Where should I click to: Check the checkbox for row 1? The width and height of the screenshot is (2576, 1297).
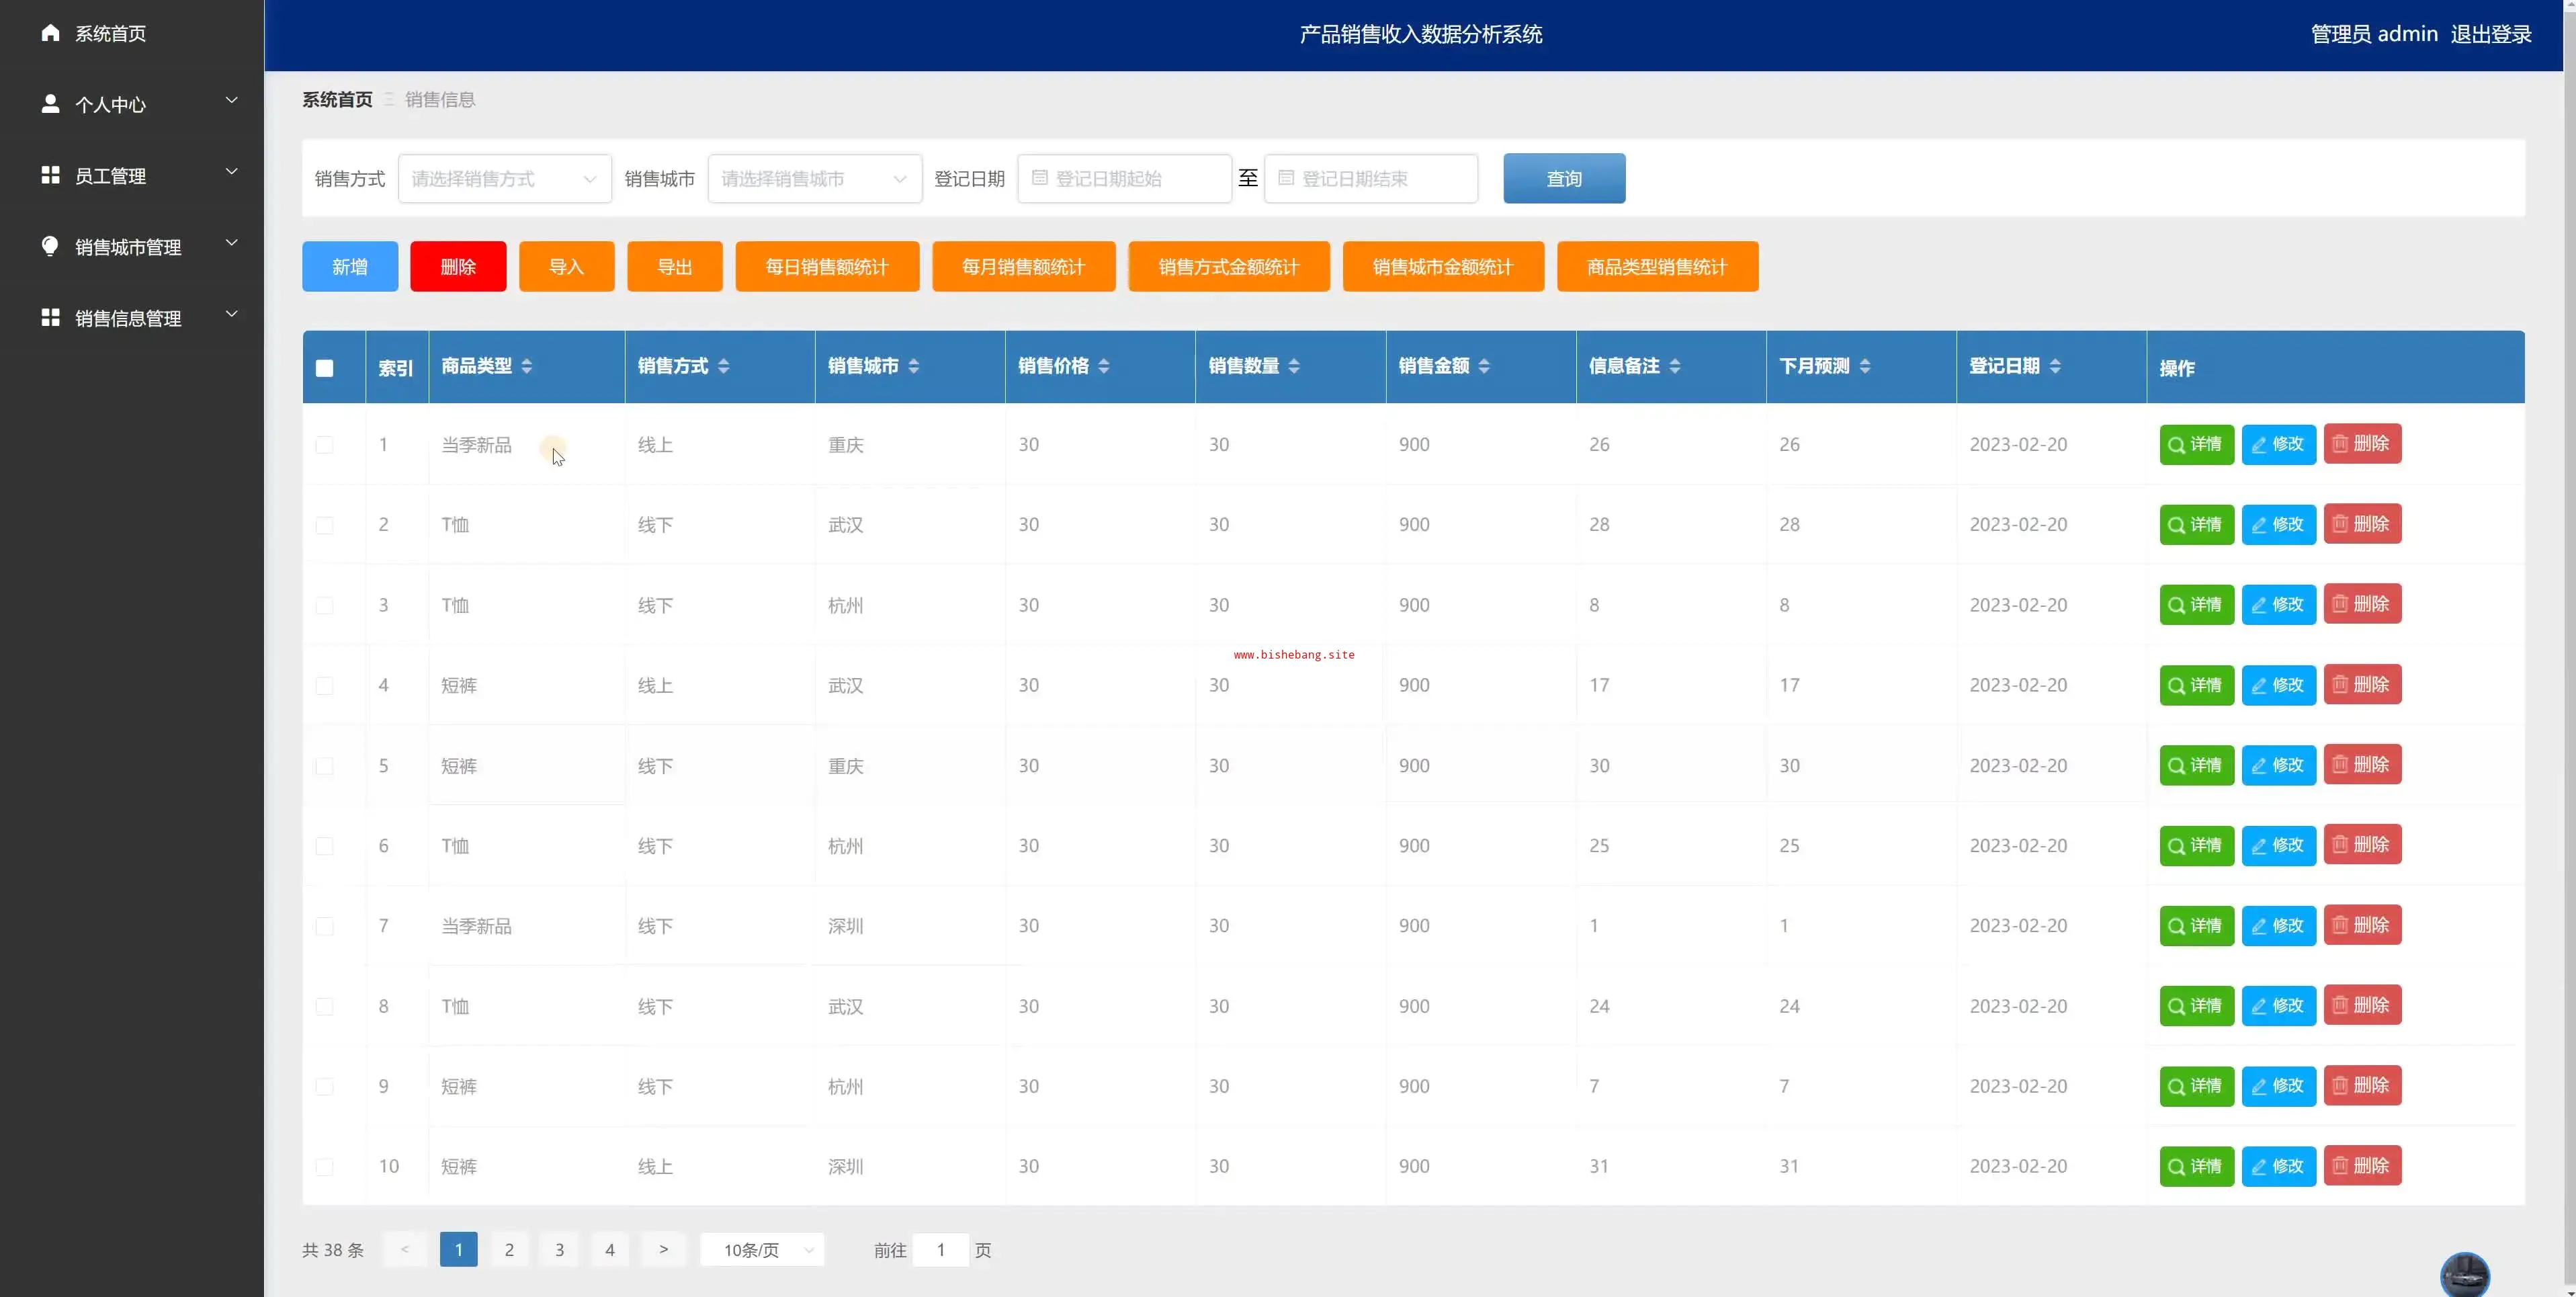pos(324,445)
